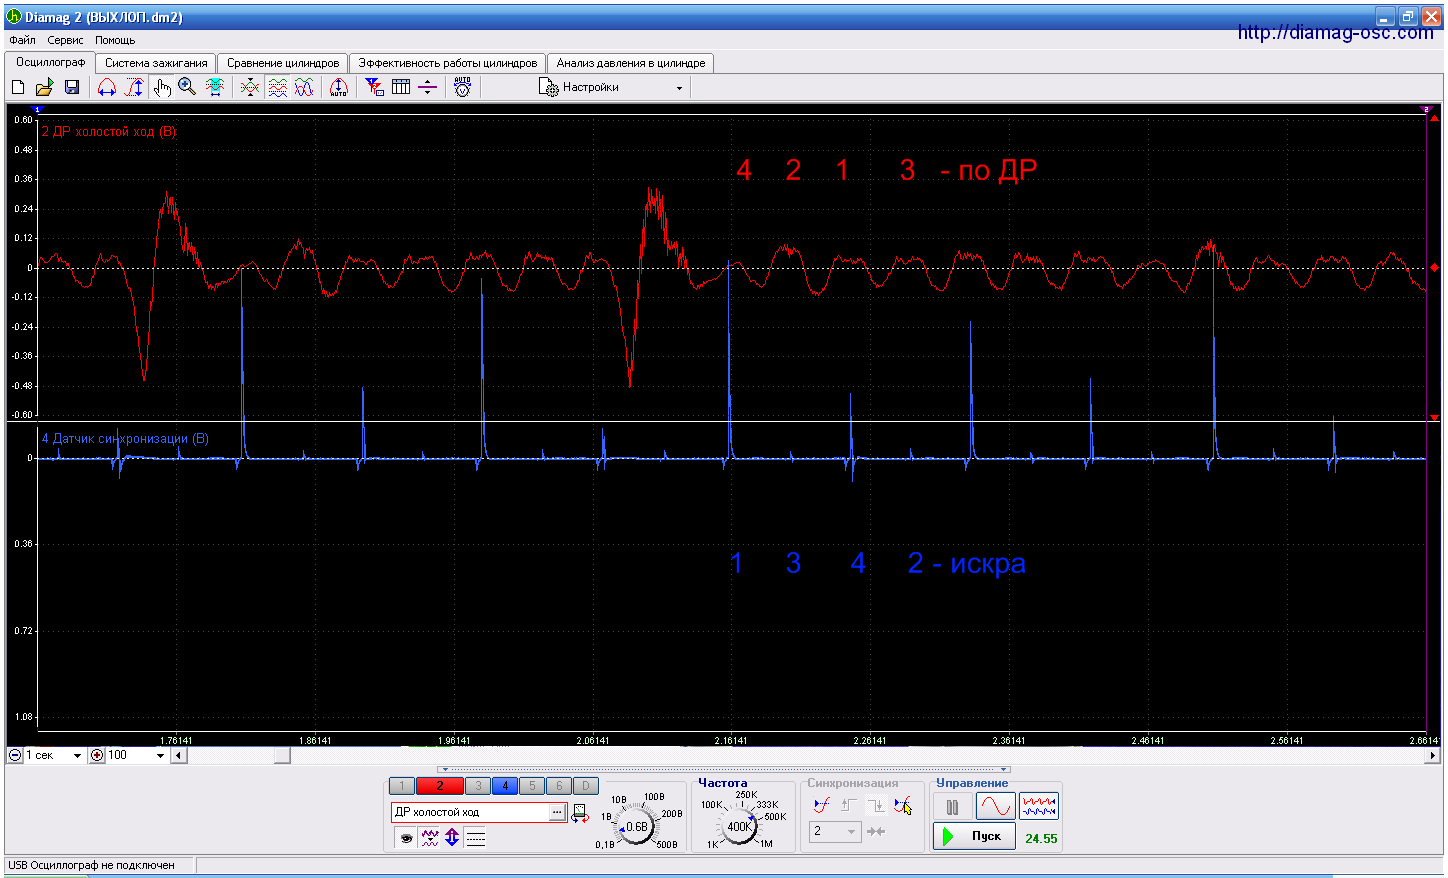Click the blue start marker at top-left of graph
This screenshot has height=878, width=1448.
click(x=38, y=109)
